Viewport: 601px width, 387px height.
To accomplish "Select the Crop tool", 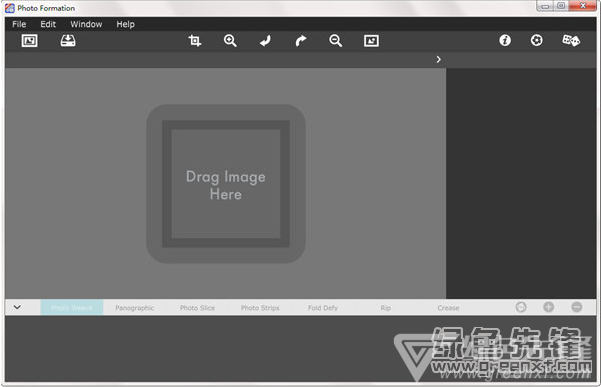I will click(x=195, y=41).
